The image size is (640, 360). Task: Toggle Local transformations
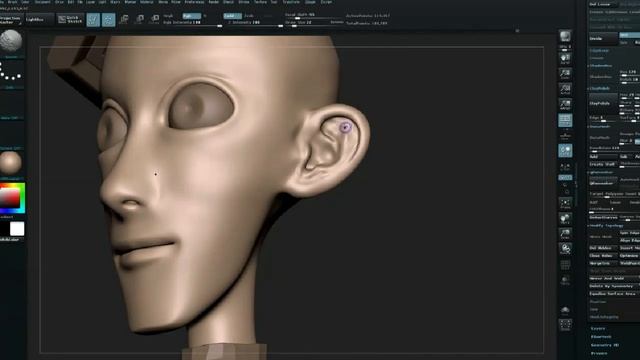[565, 151]
